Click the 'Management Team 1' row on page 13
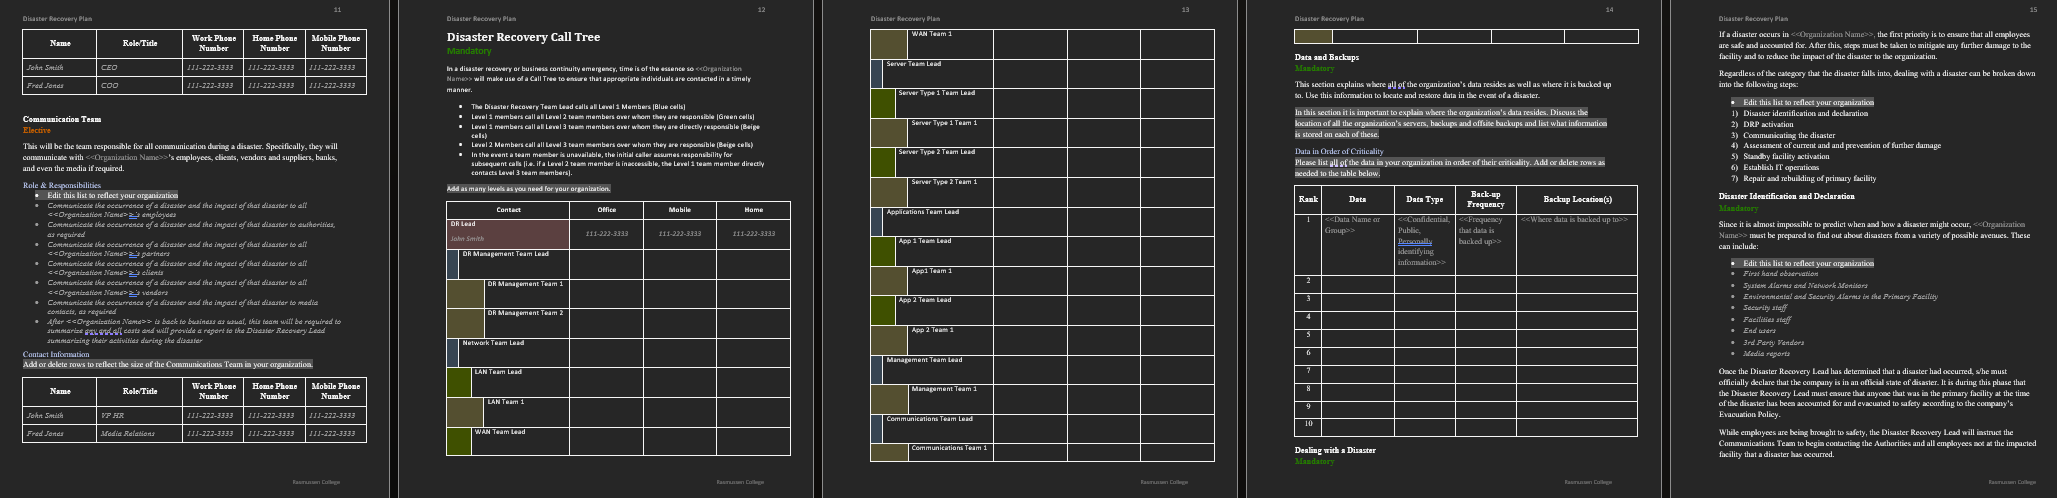 point(1042,399)
